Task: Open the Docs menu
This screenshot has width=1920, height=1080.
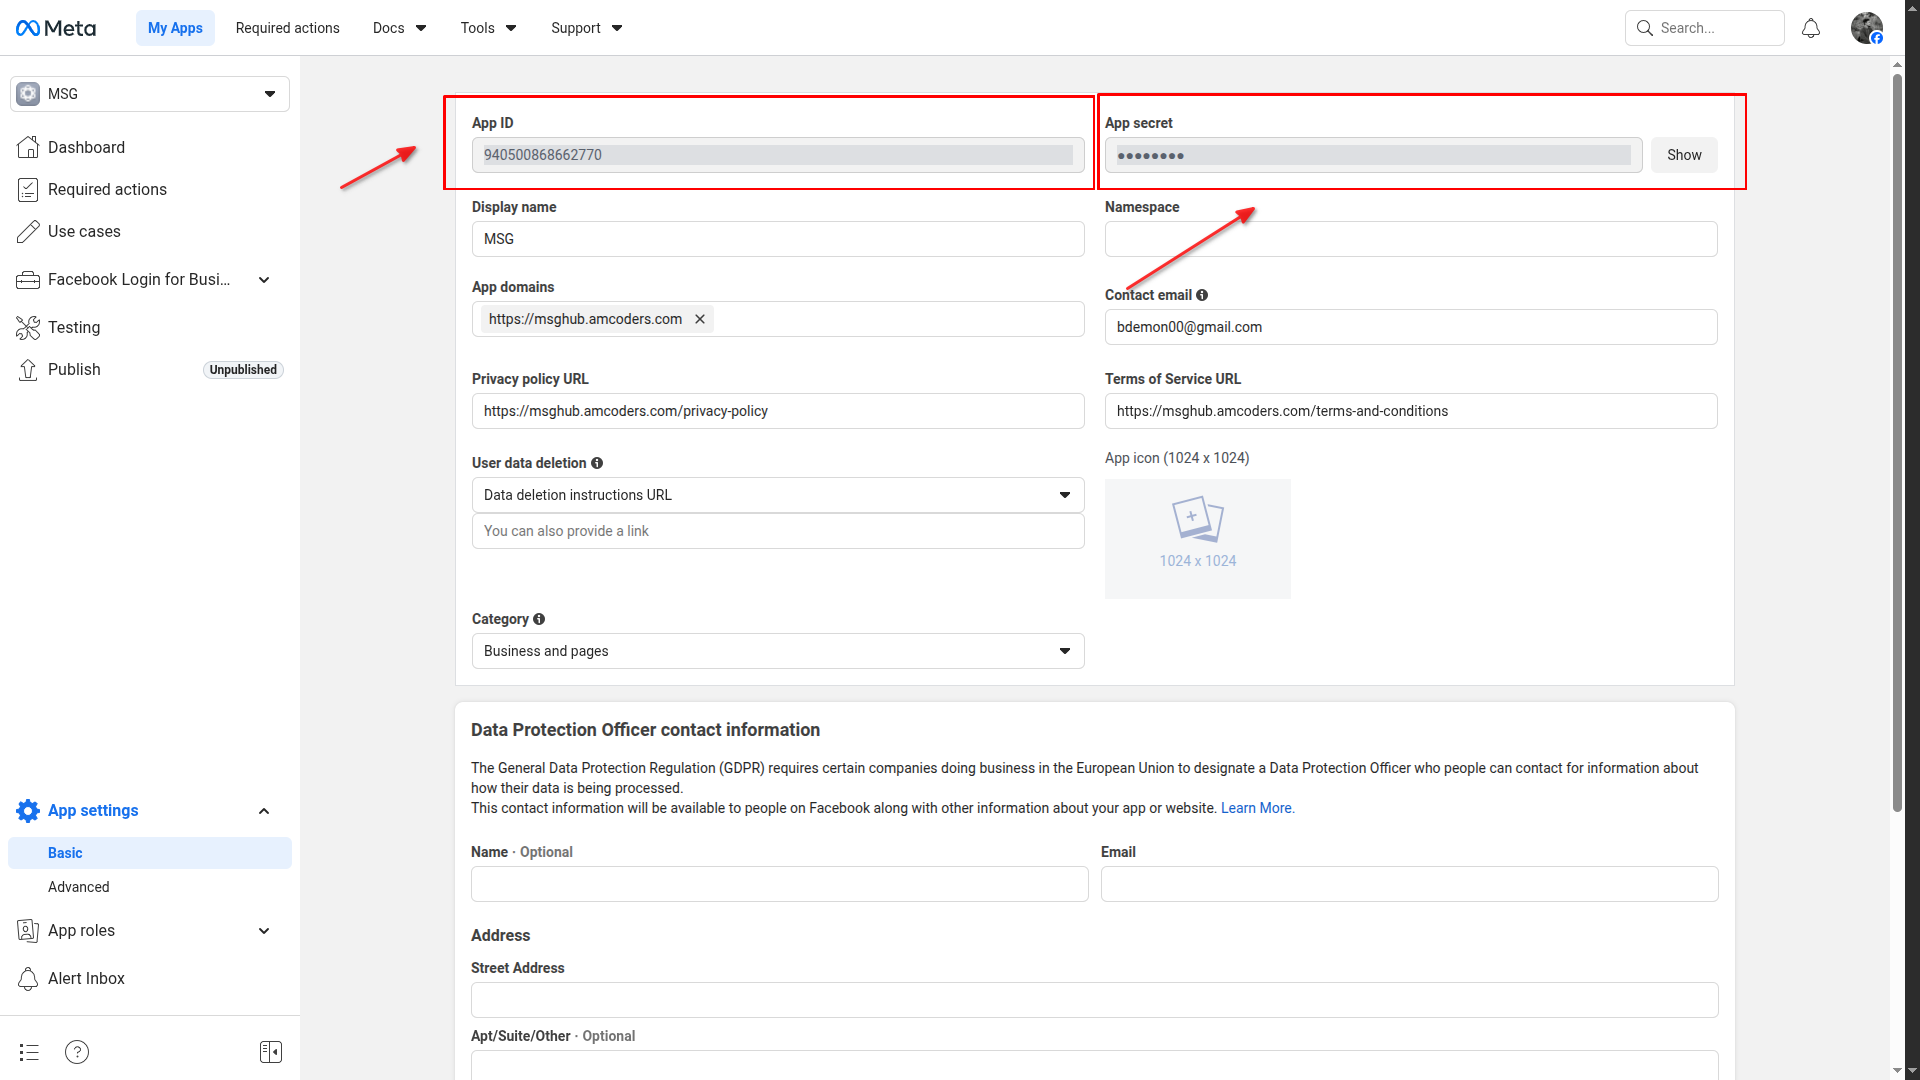Action: (399, 28)
